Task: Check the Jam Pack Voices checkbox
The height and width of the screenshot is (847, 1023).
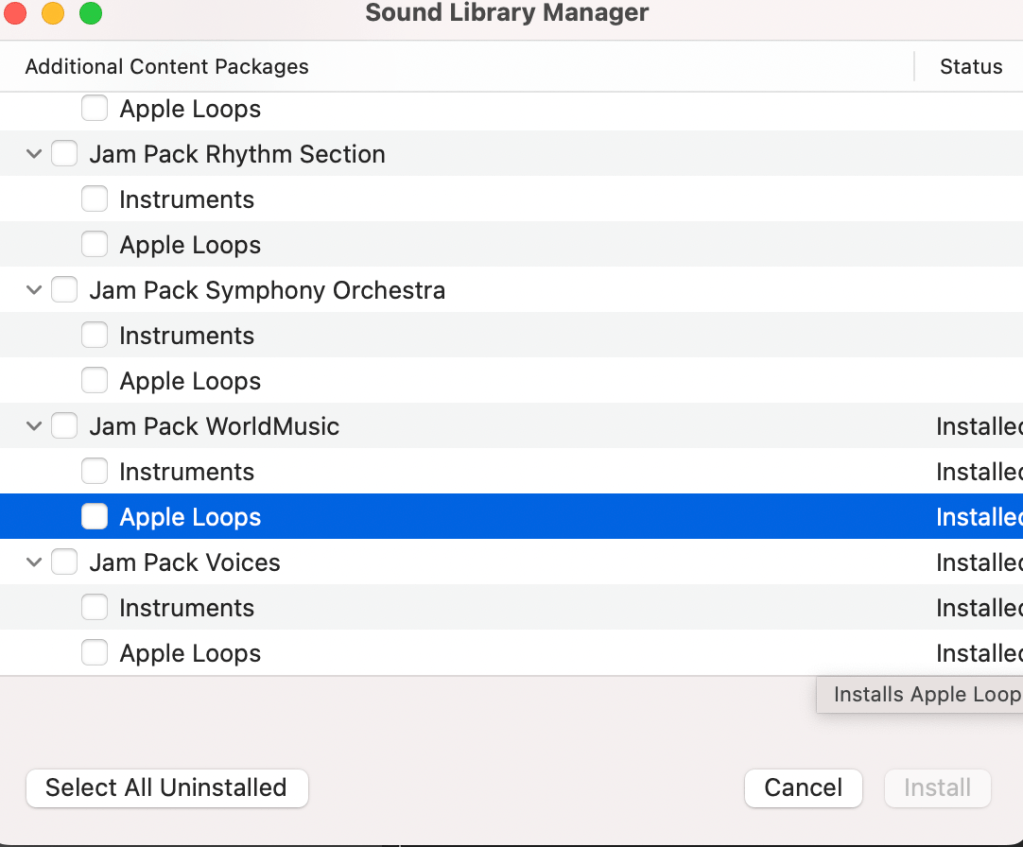Action: tap(64, 562)
